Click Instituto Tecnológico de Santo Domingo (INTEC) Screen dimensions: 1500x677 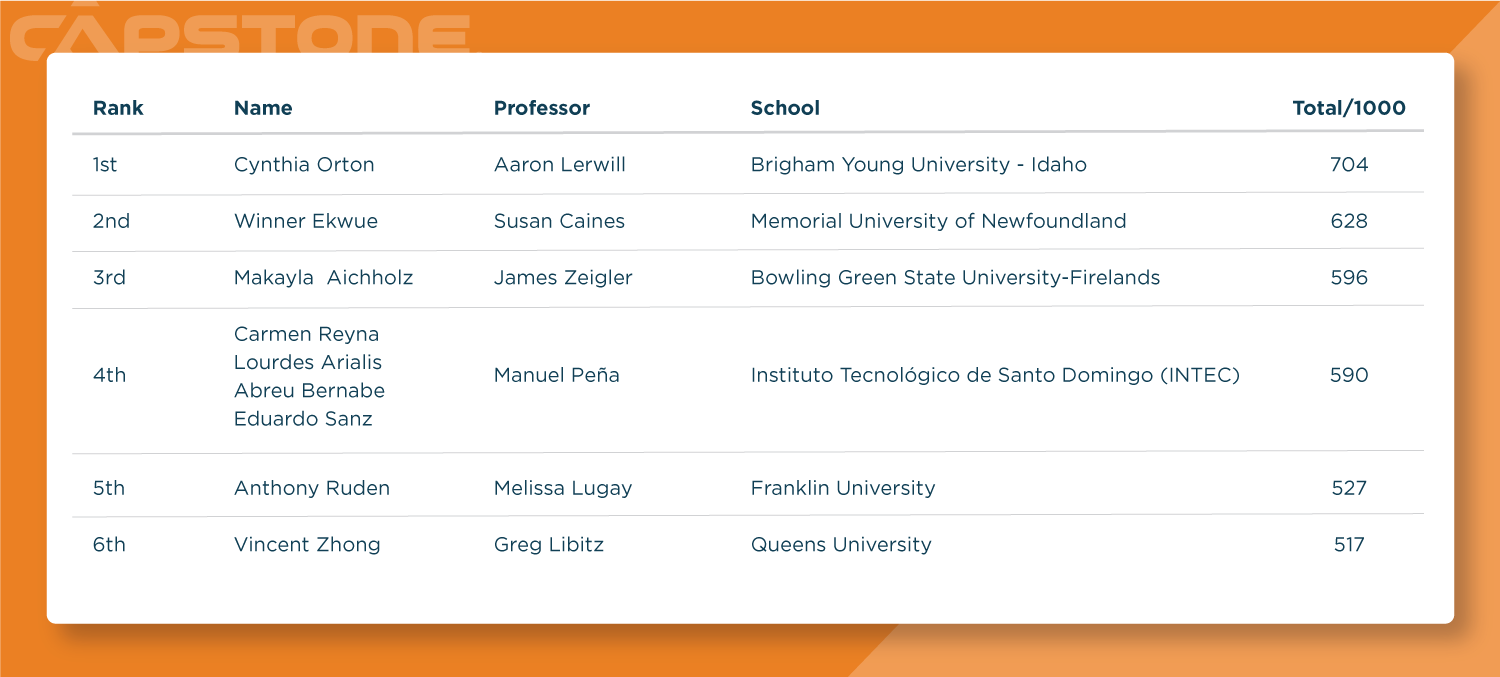(x=995, y=375)
